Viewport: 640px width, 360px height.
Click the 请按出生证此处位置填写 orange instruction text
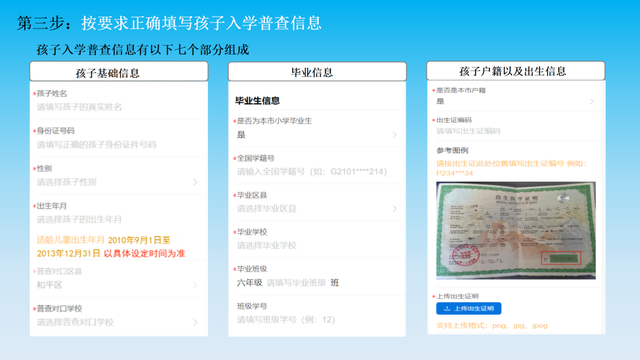511,168
